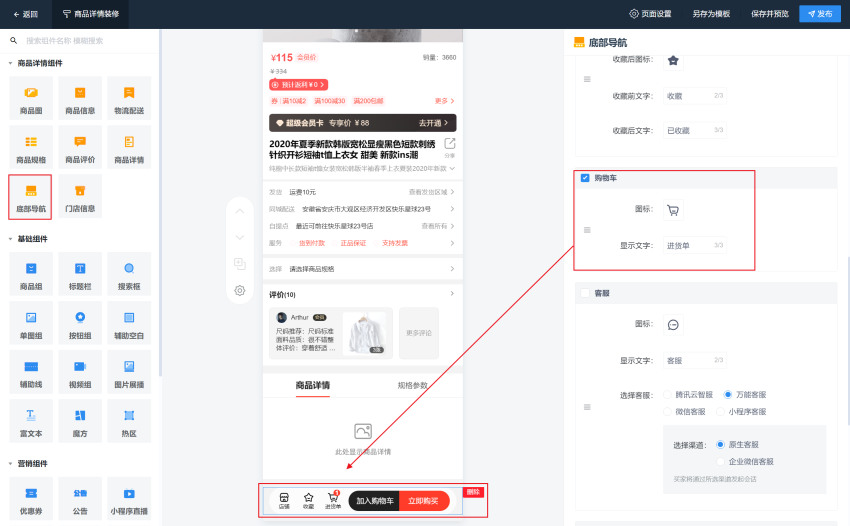
Task: Change the 购物车 cart icon image
Action: tap(673, 210)
